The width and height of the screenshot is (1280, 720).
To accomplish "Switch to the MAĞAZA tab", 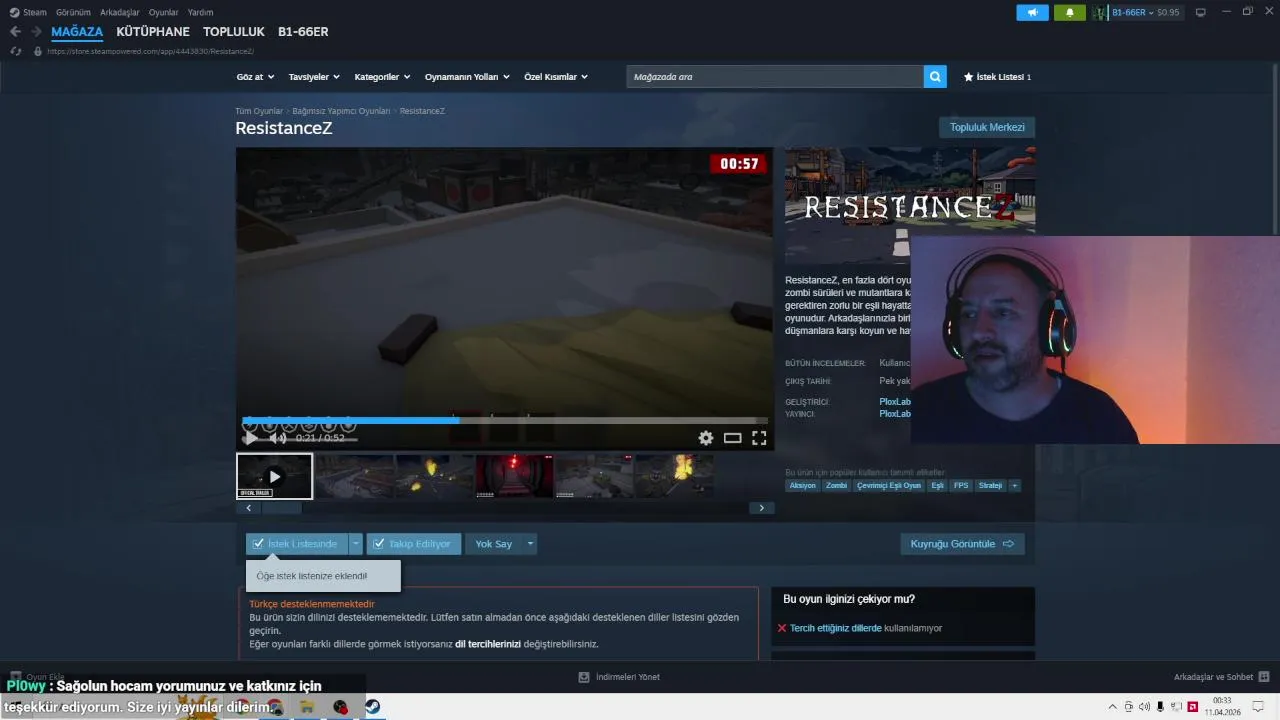I will (77, 32).
